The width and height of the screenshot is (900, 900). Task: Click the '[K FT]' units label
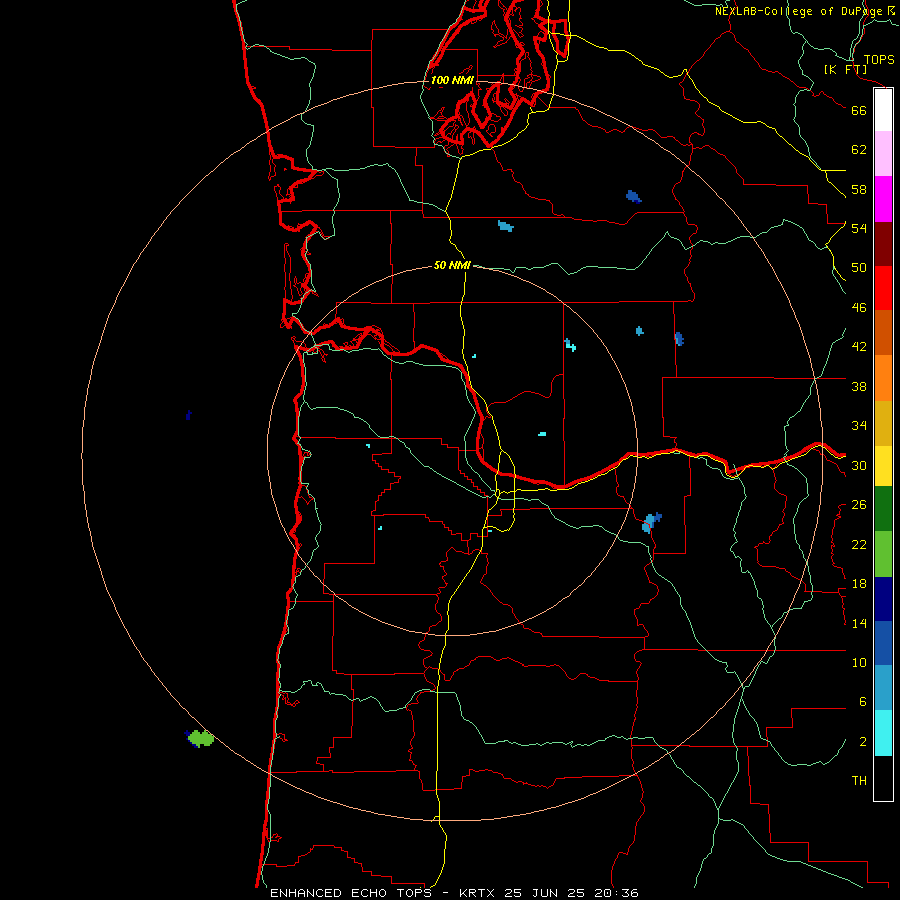845,70
